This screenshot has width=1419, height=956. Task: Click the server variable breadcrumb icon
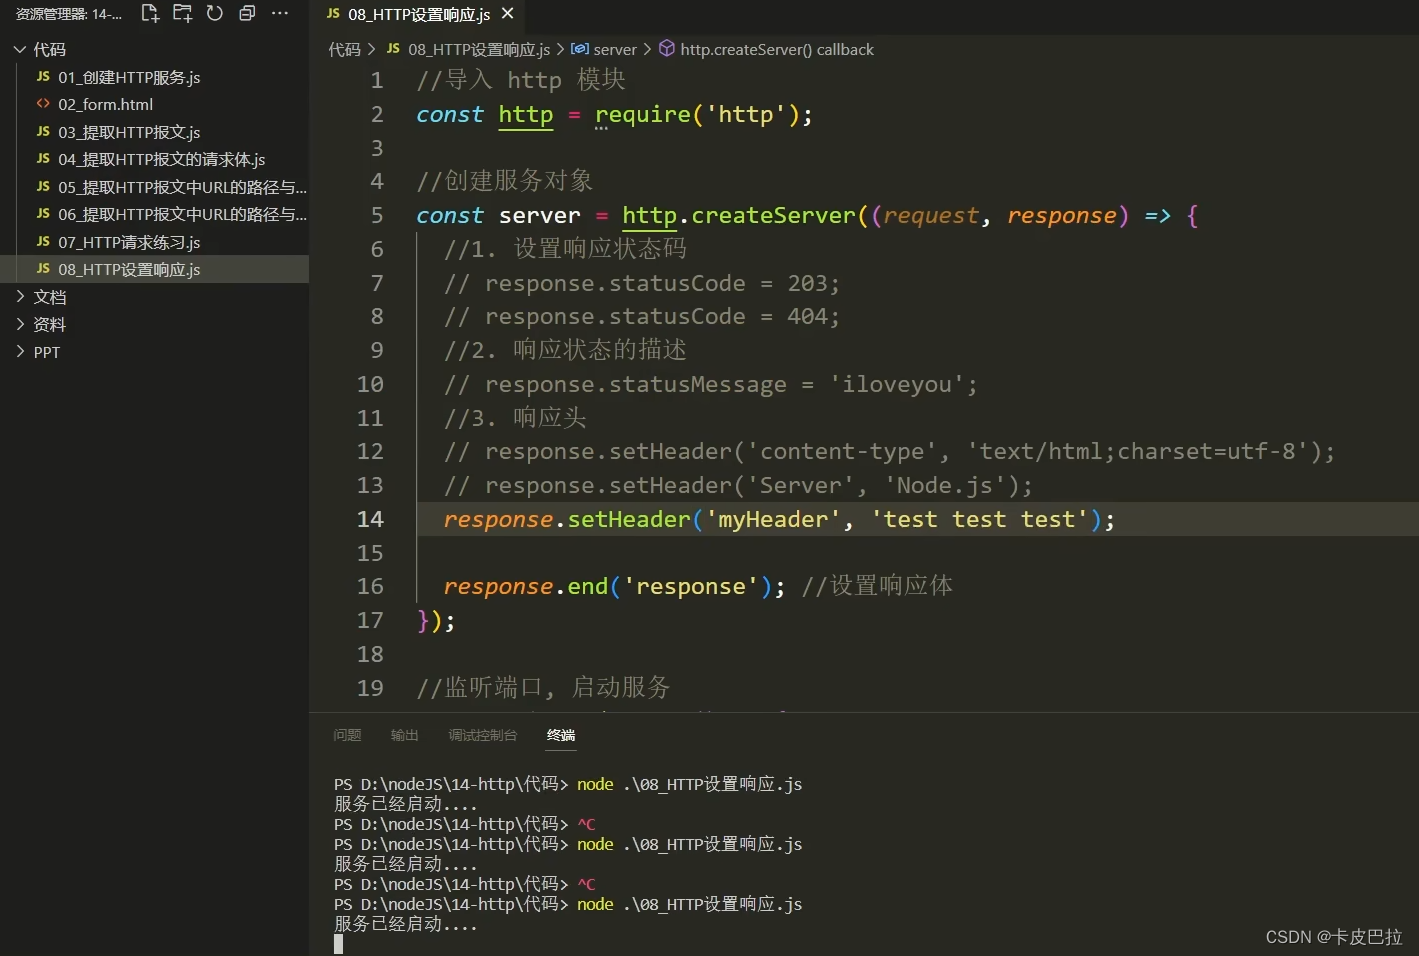tap(580, 49)
